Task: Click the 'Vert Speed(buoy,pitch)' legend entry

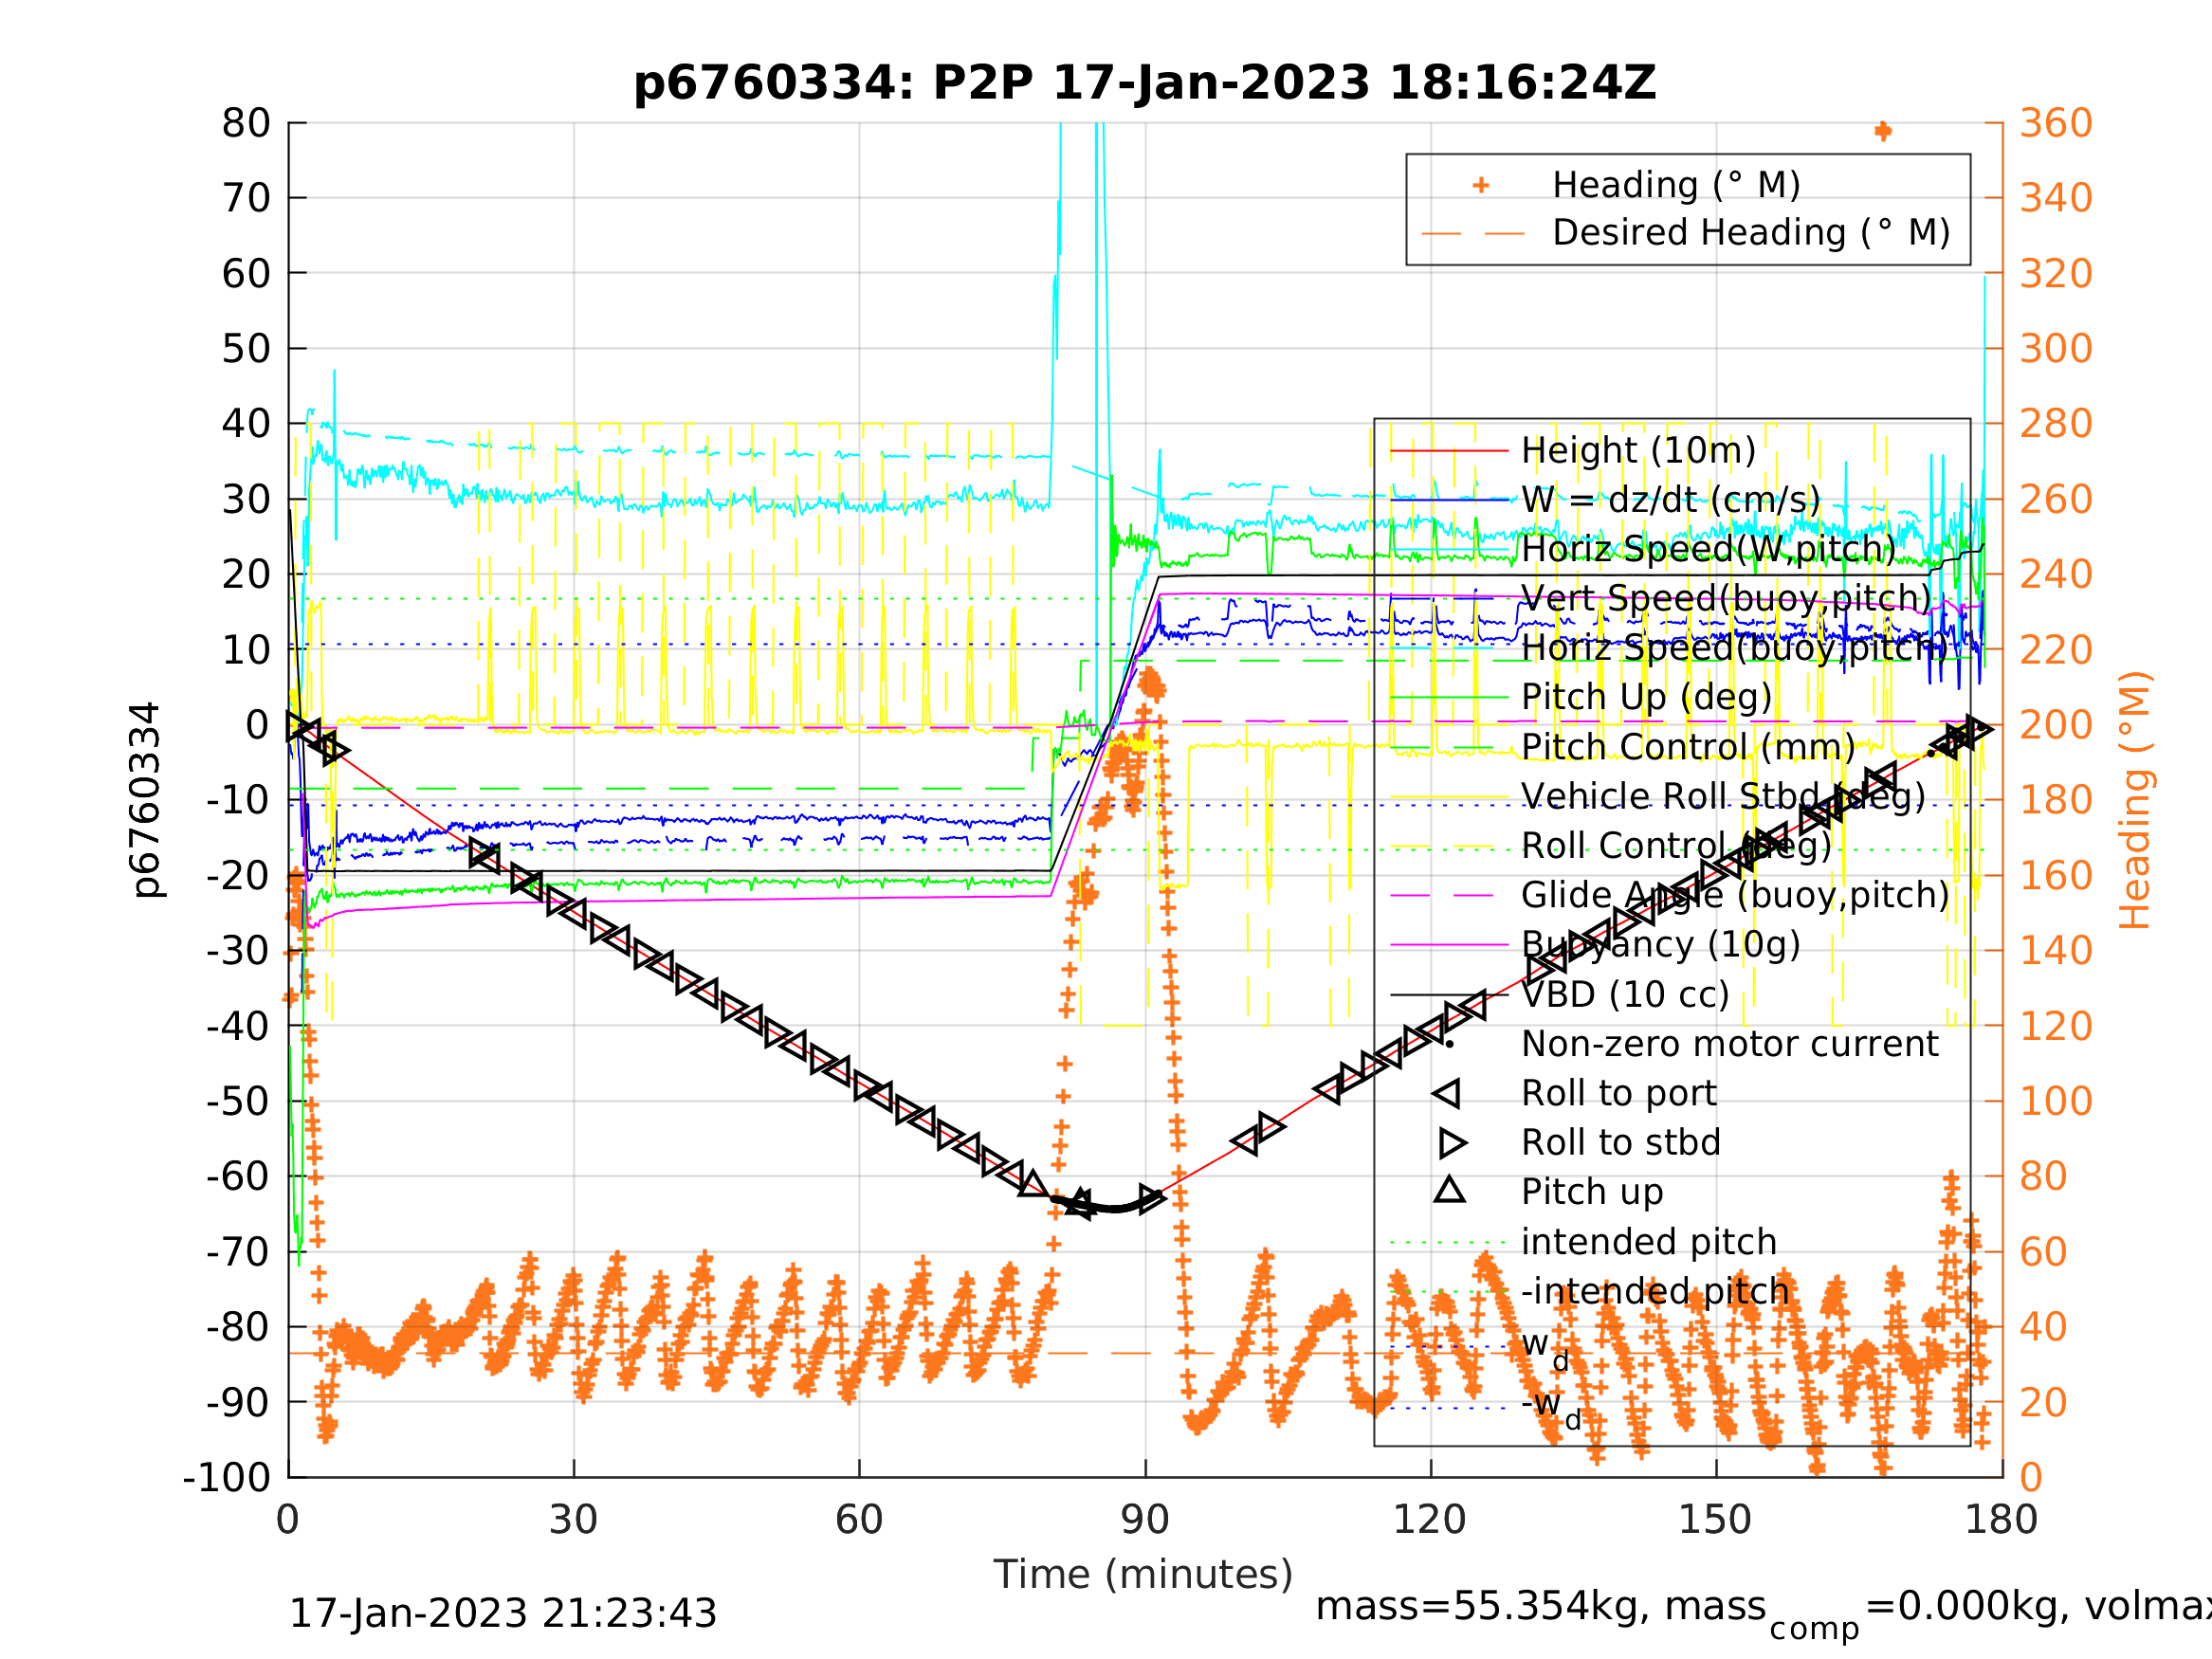Action: (x=1726, y=599)
